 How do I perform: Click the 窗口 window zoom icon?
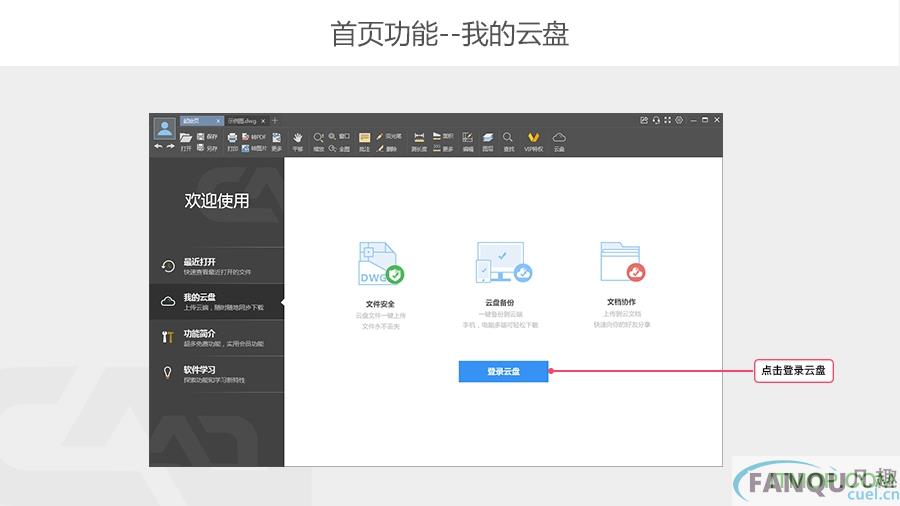[x=332, y=136]
